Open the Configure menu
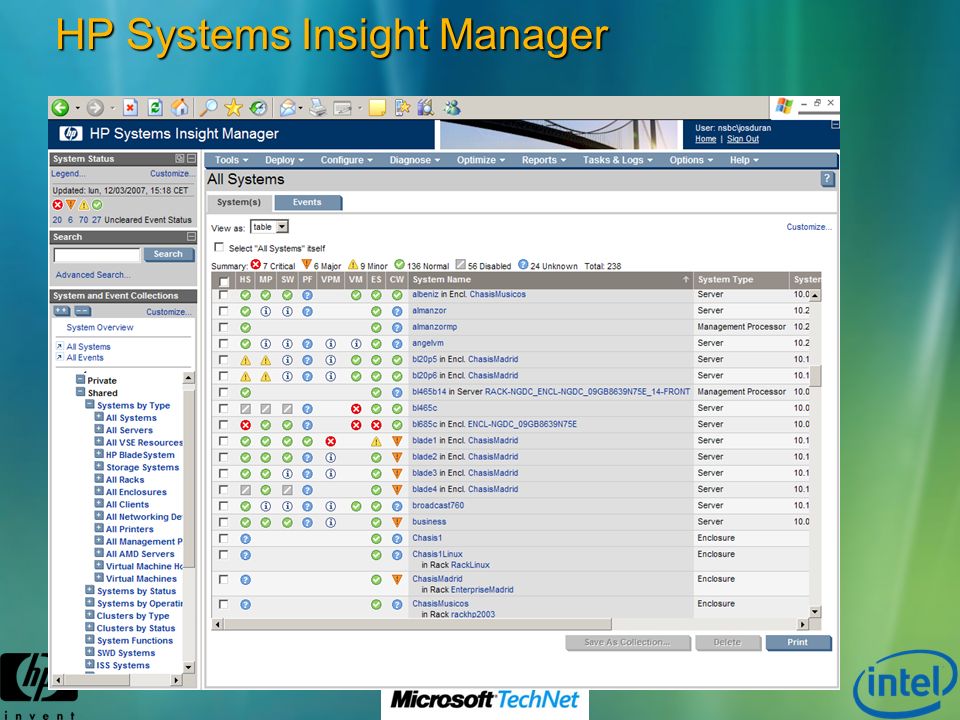 click(x=347, y=160)
